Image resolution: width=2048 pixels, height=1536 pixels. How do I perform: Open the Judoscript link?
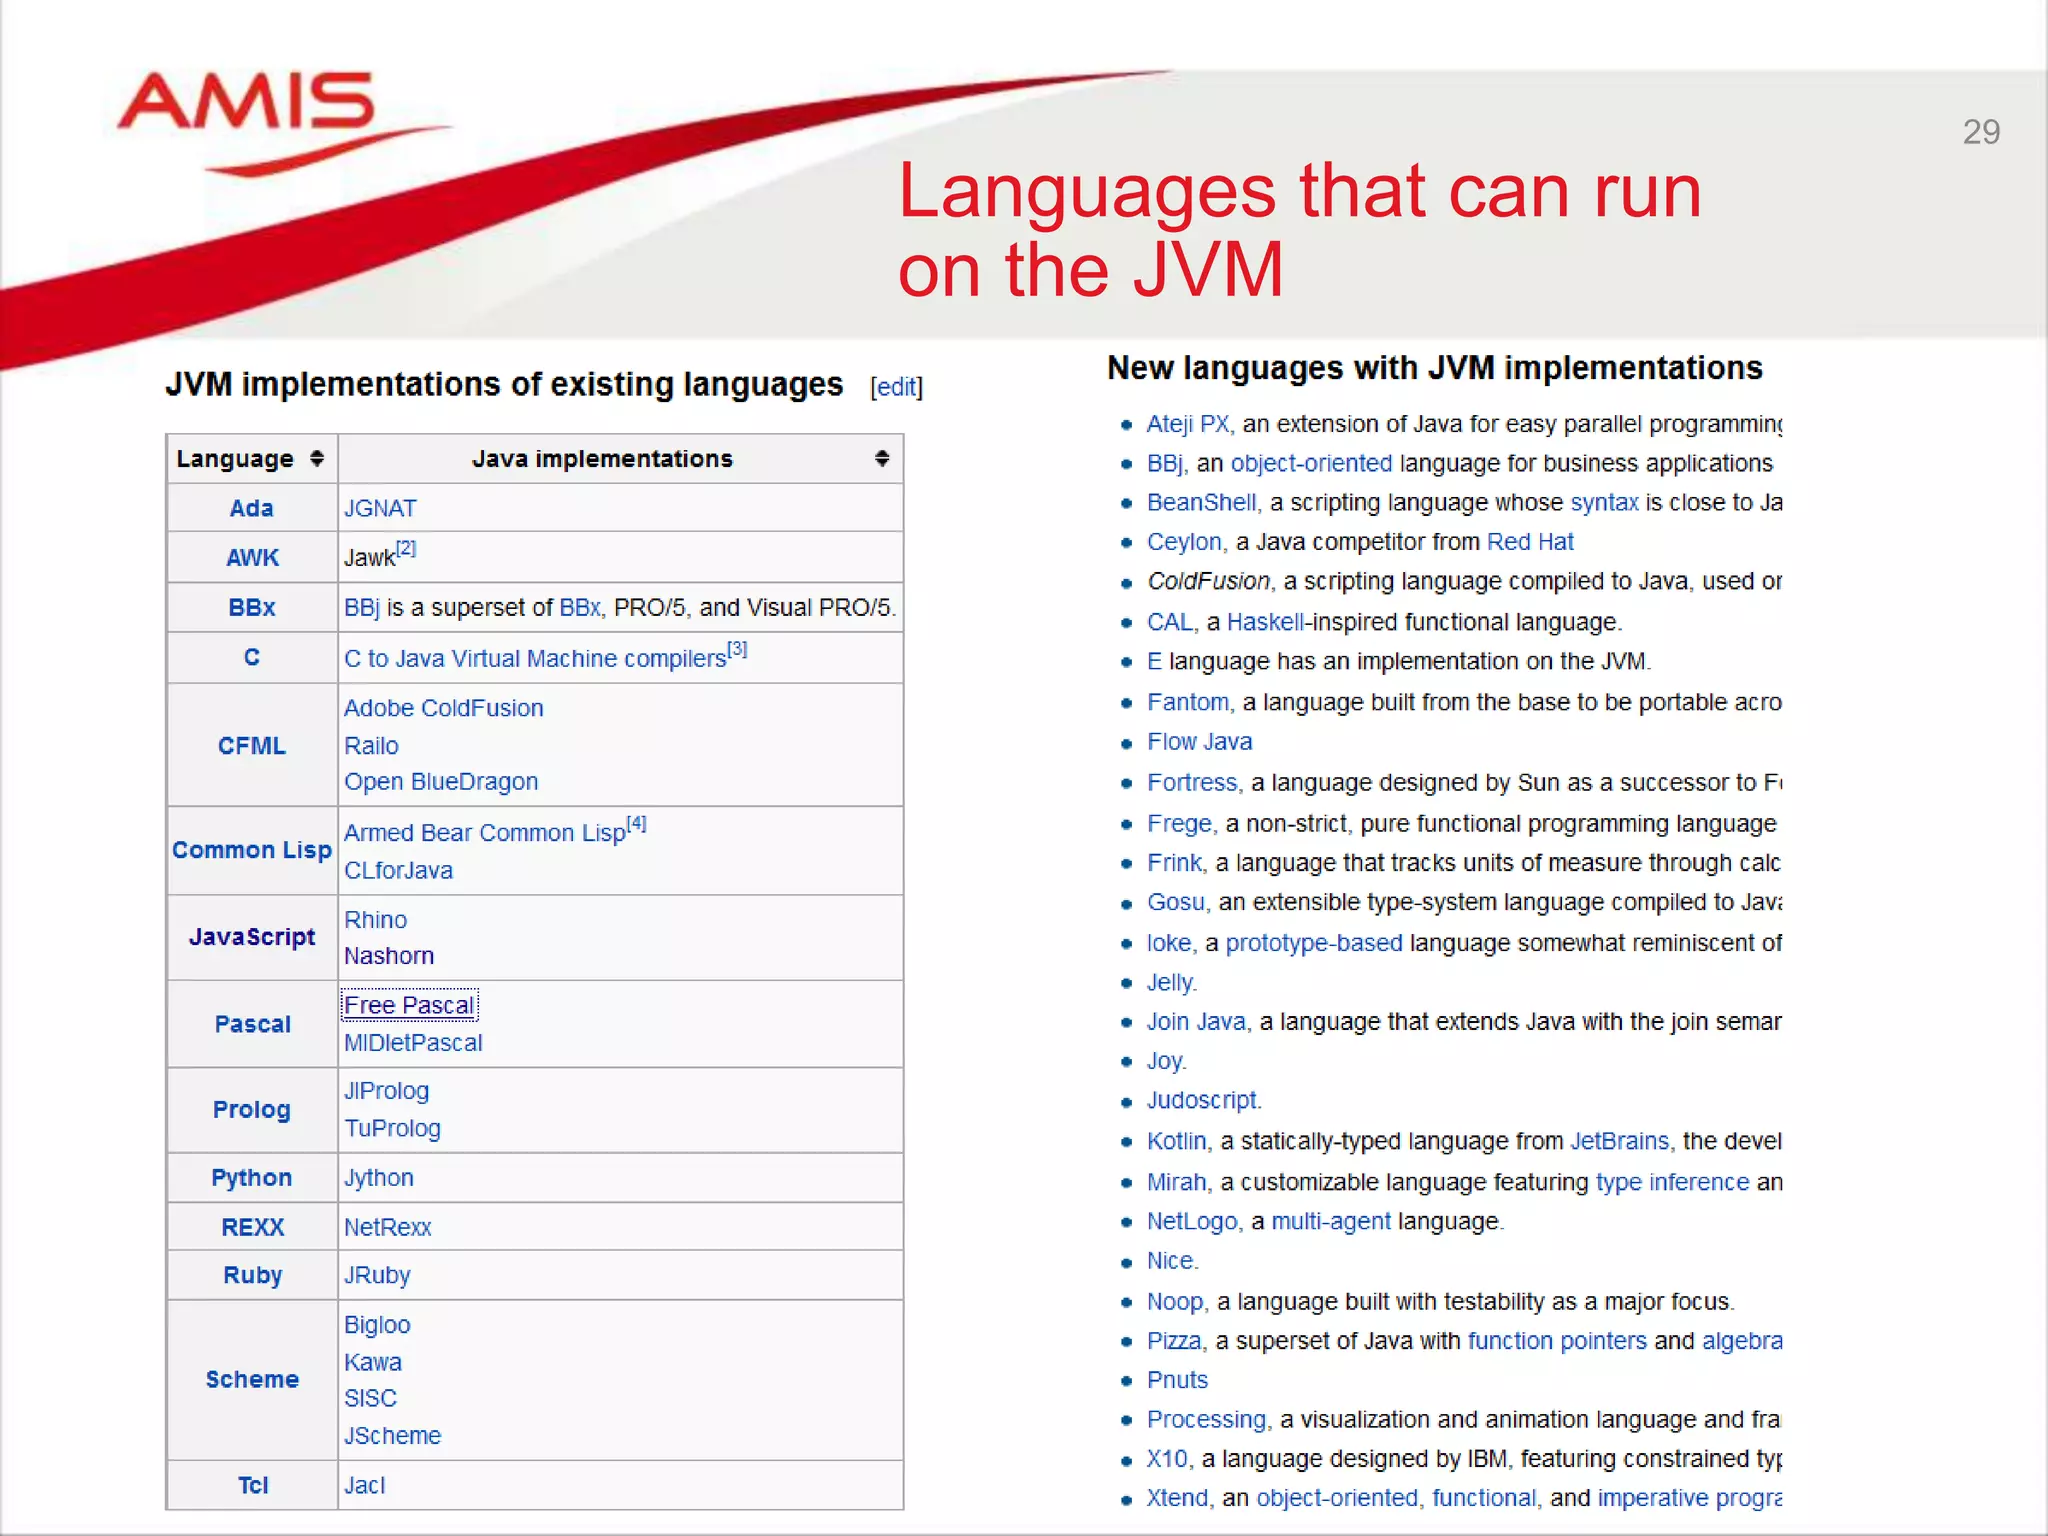click(x=1201, y=1100)
